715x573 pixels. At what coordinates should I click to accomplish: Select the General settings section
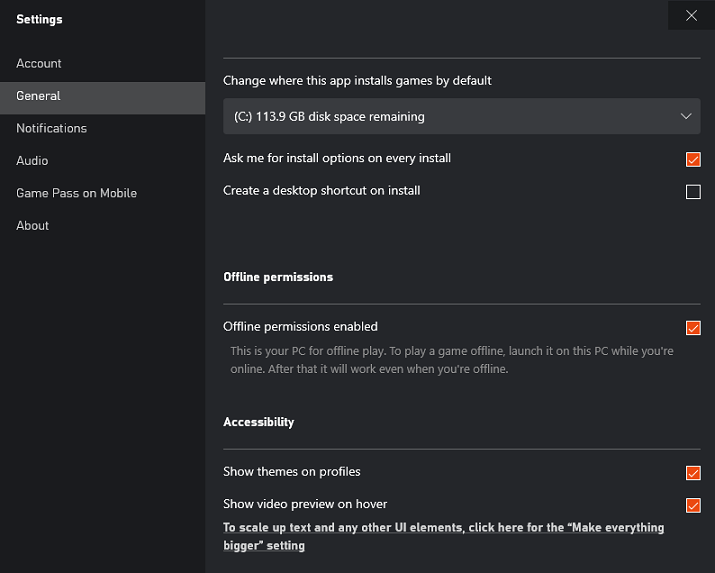[103, 96]
